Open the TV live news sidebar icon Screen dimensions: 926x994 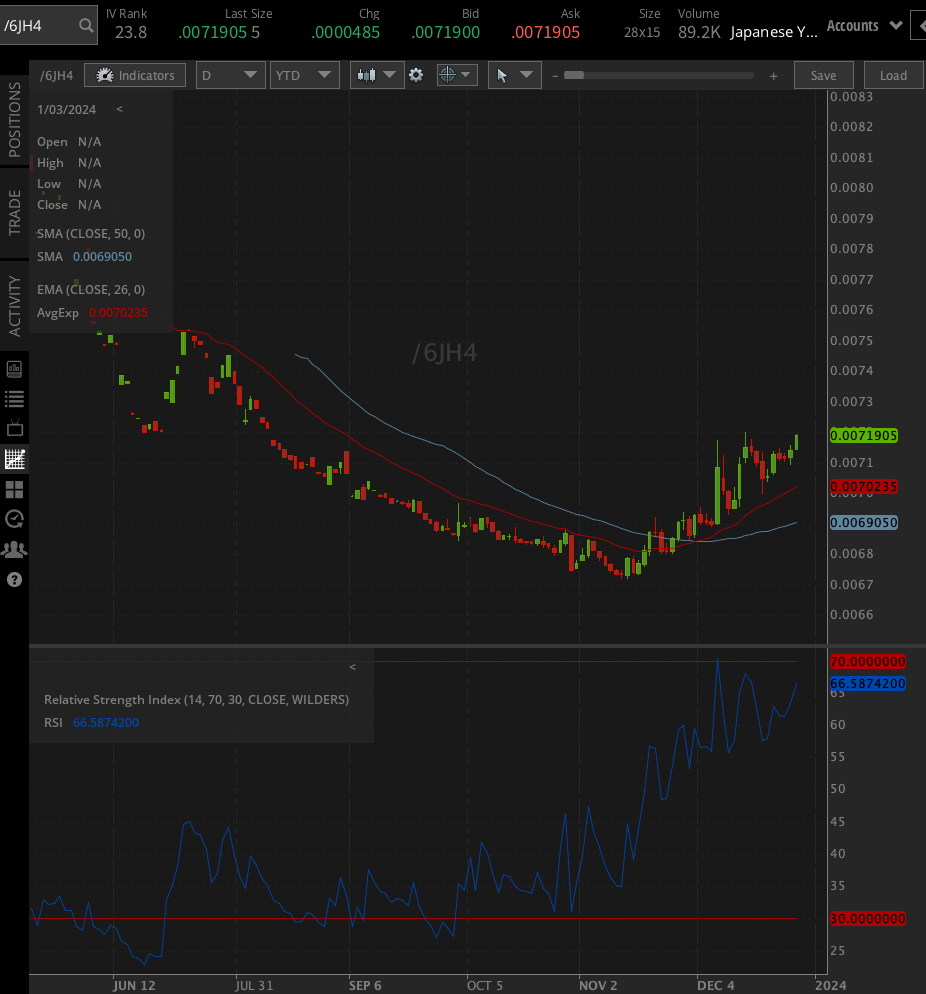14,429
